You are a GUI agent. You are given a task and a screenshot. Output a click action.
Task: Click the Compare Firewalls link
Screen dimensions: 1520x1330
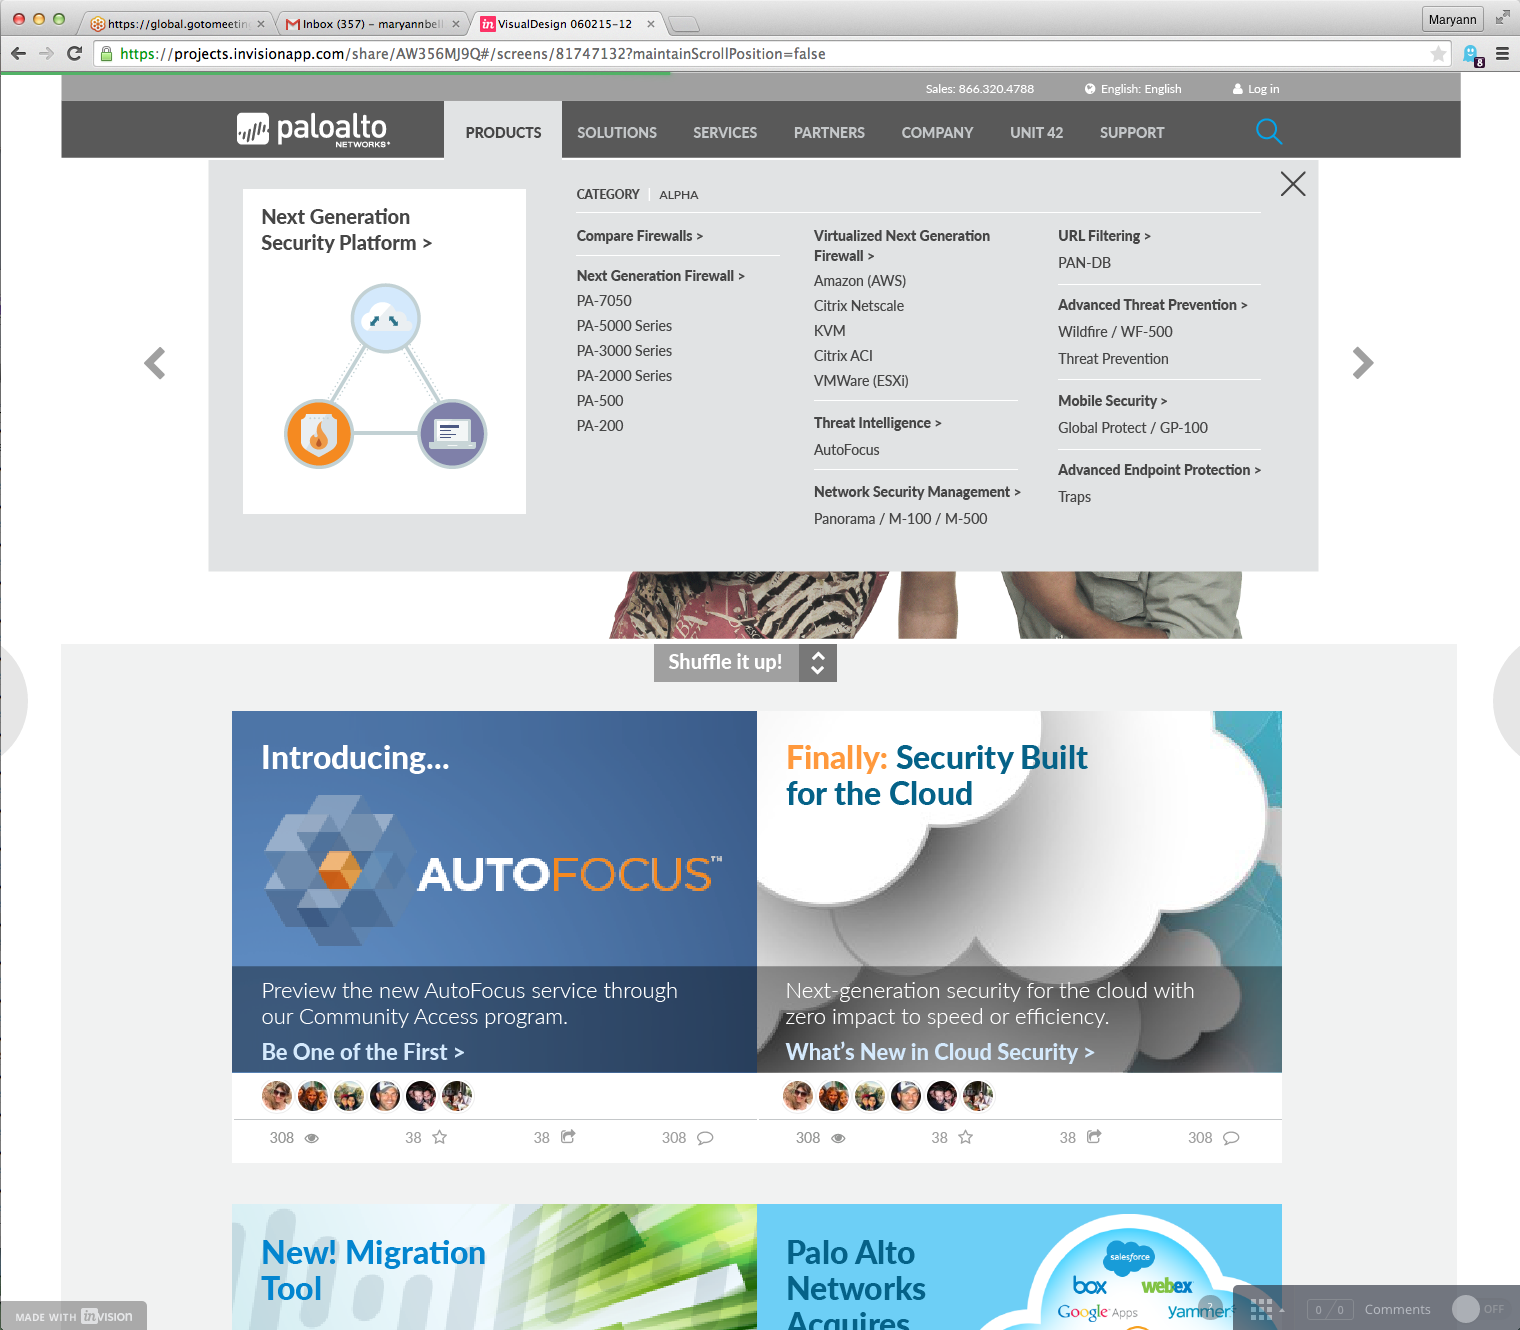pos(639,235)
